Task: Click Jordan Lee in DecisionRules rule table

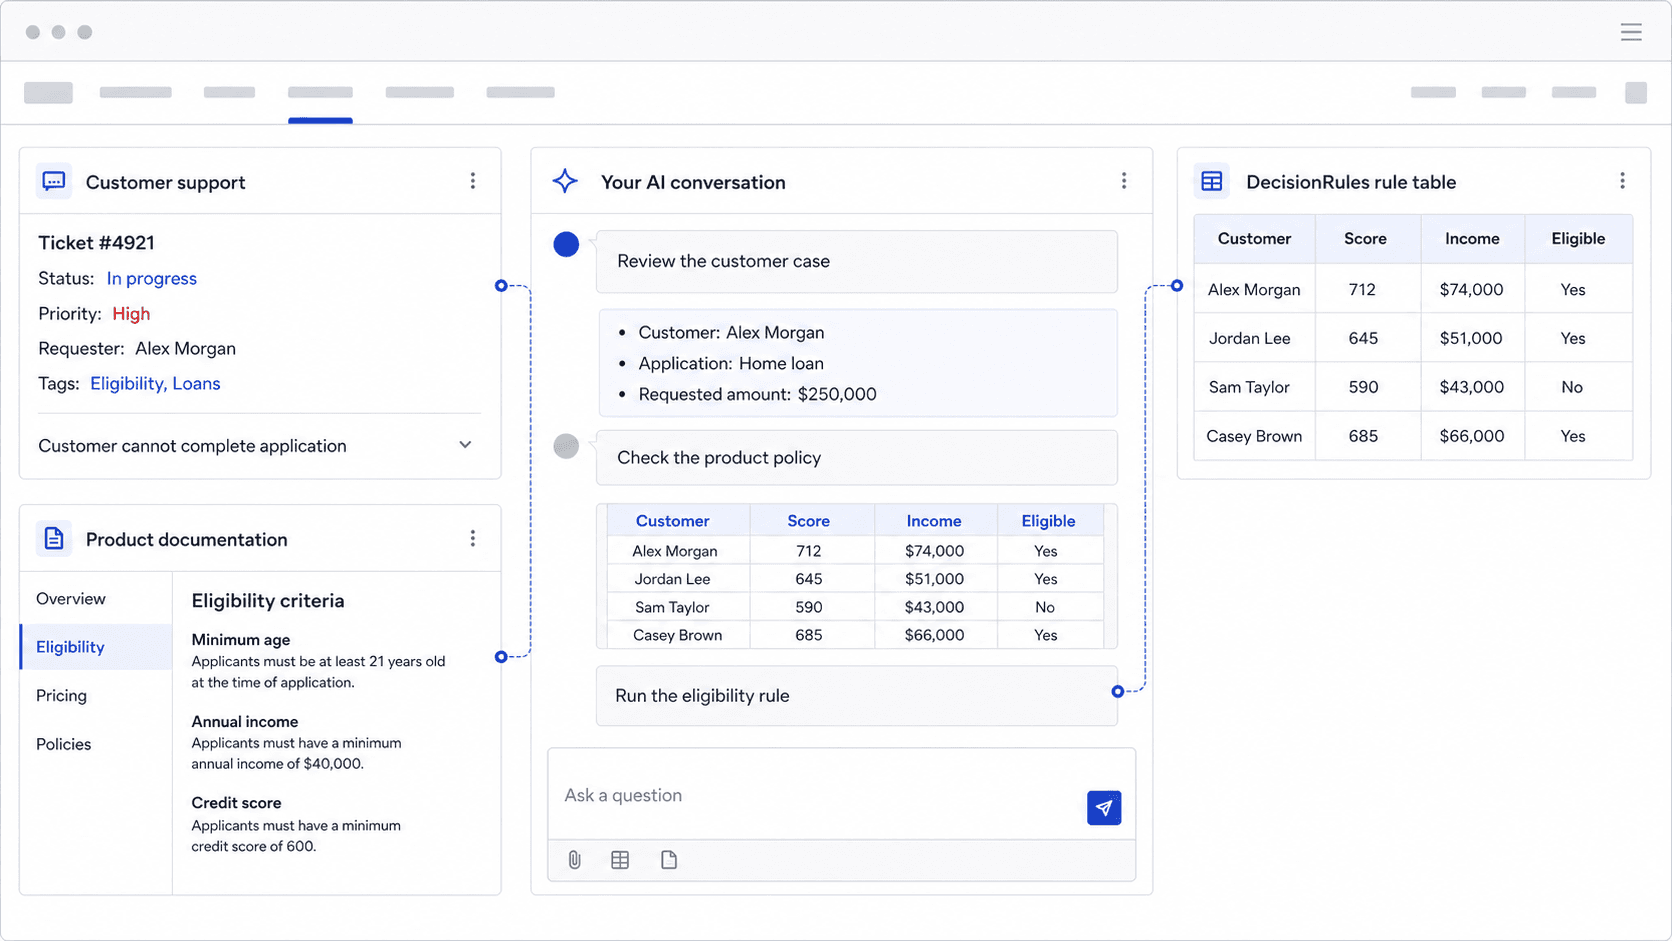Action: [x=1249, y=338]
